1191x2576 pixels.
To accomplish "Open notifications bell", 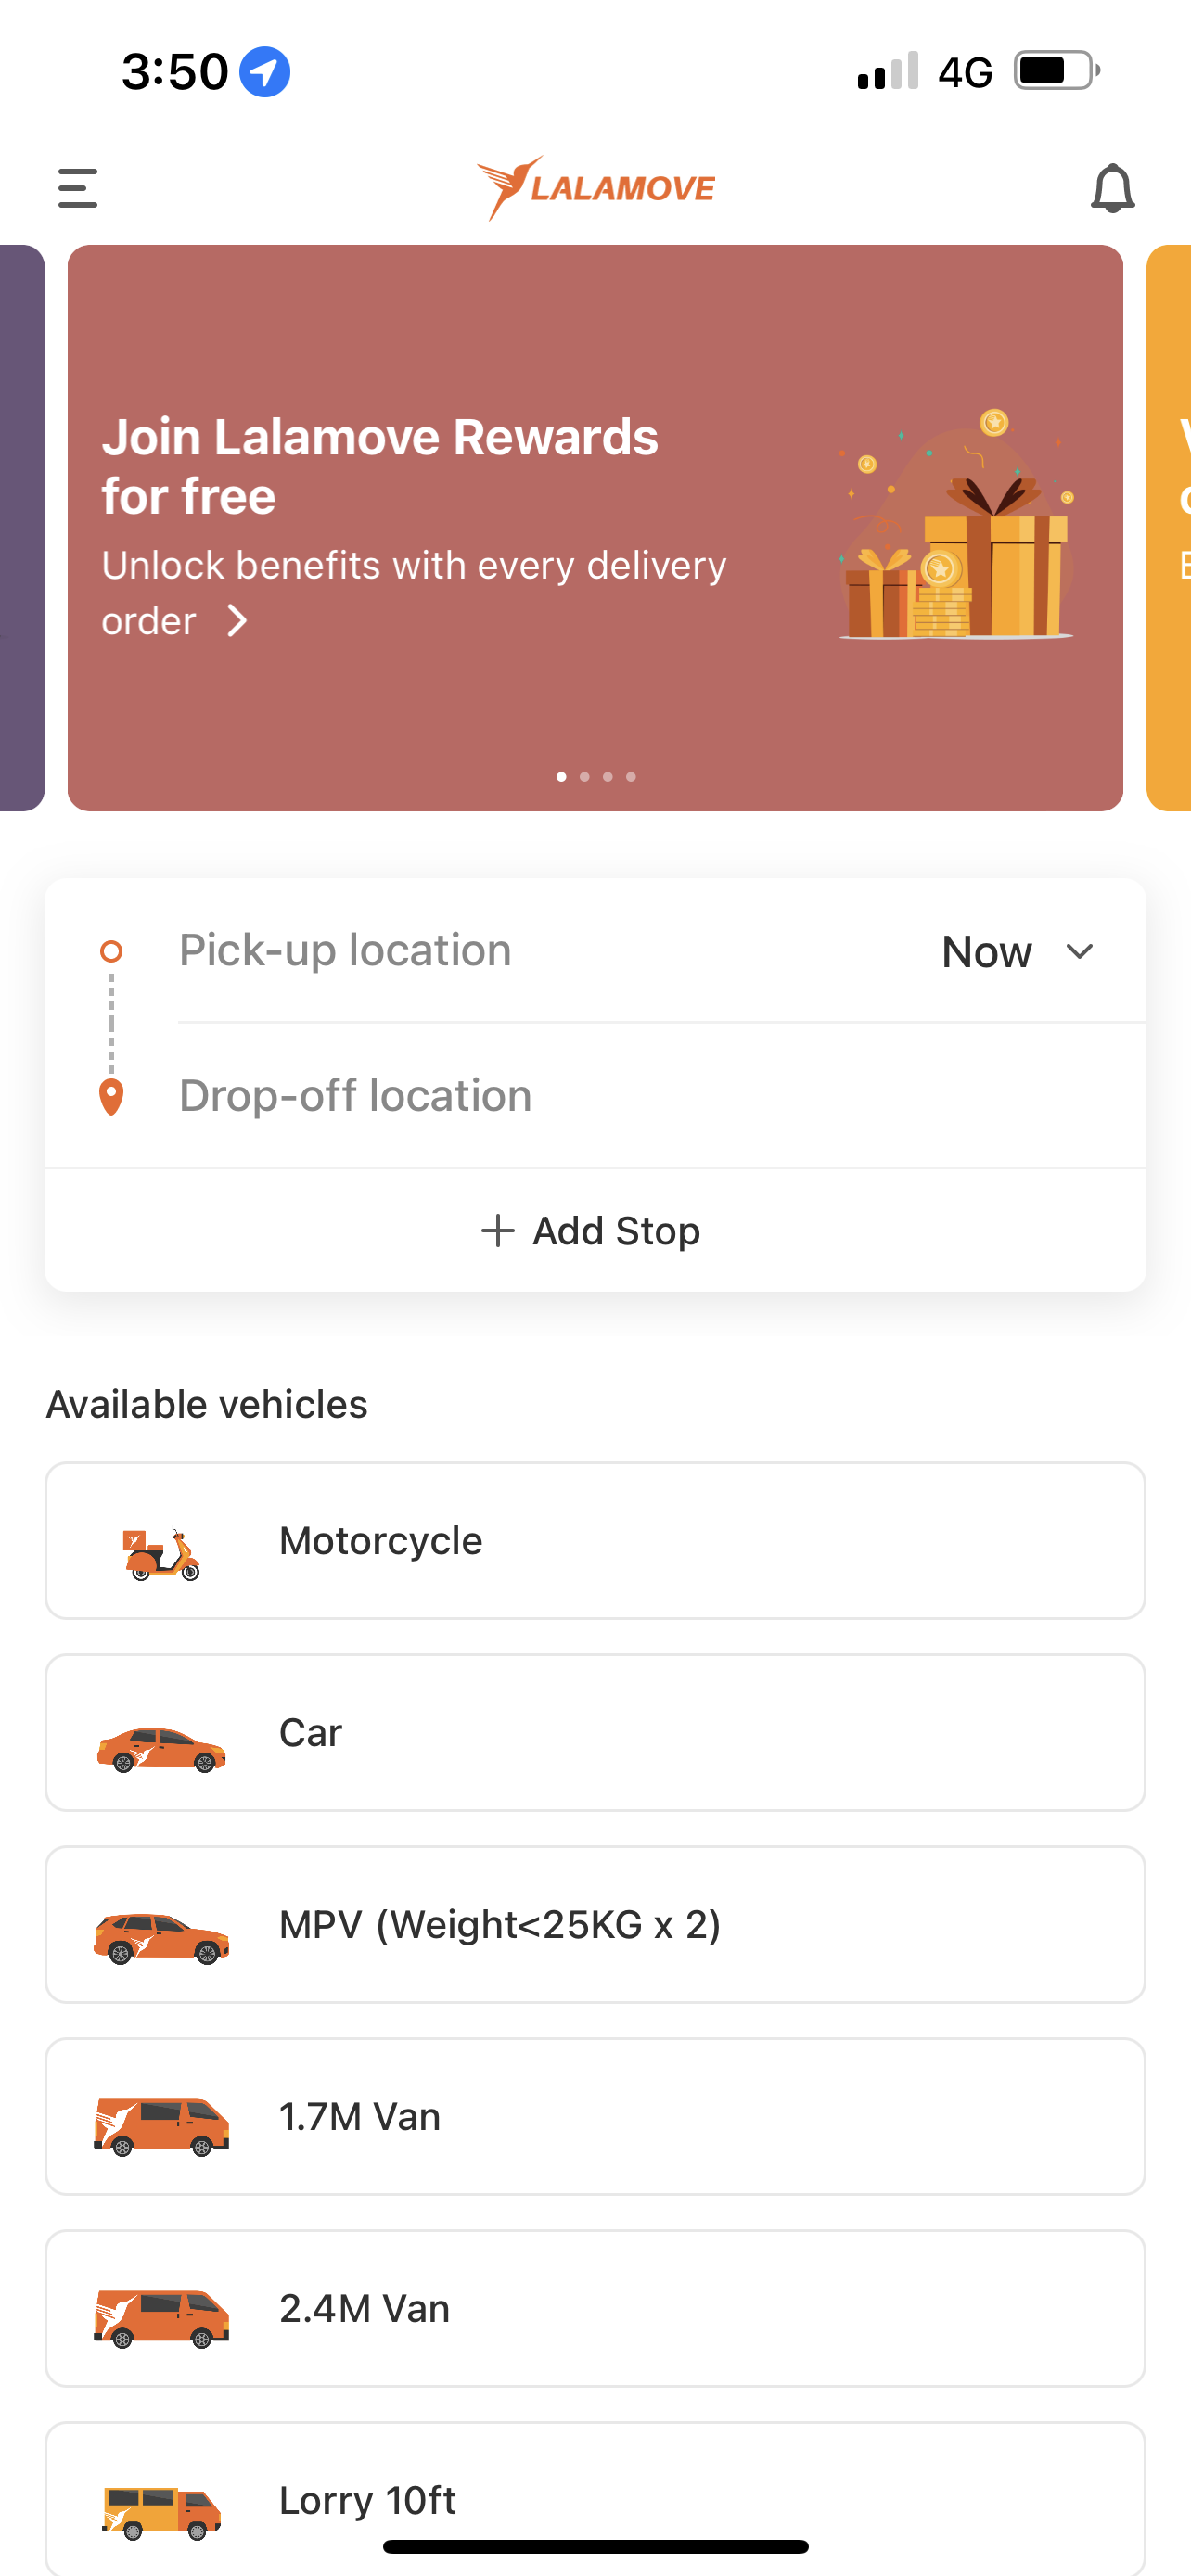I will tap(1112, 188).
